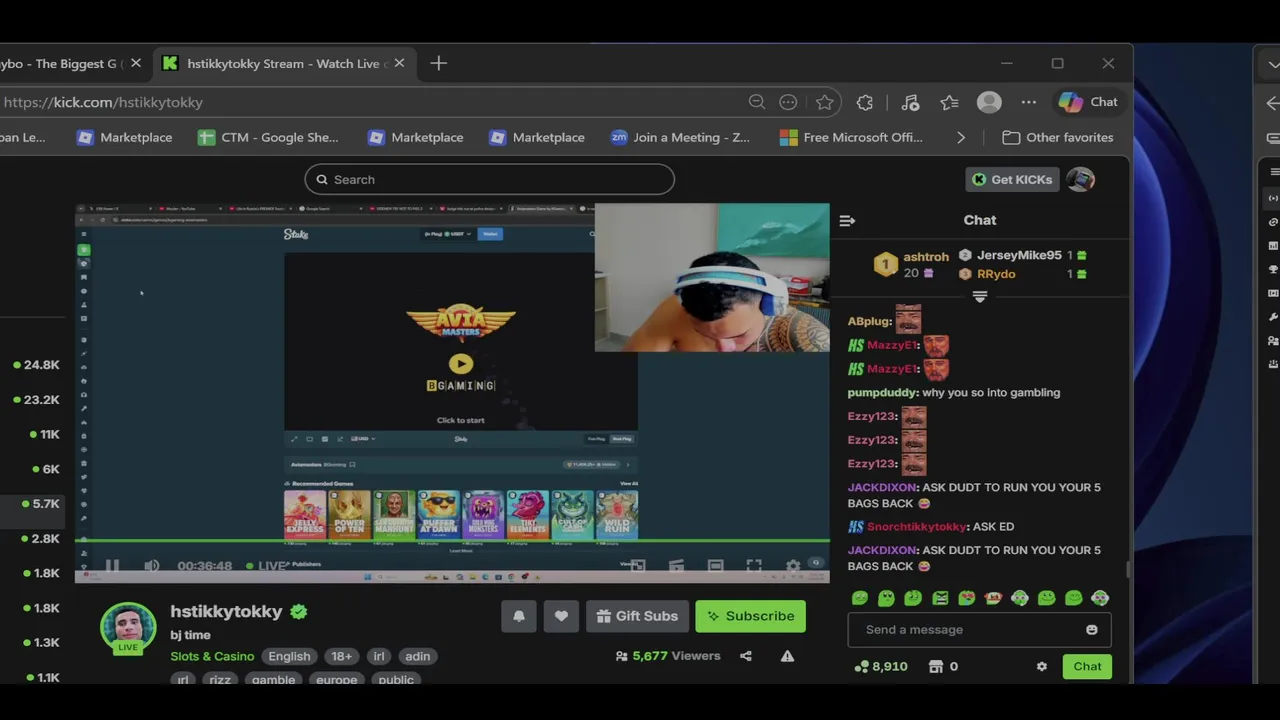
Task: Open the Gift Subs button
Action: pos(637,616)
